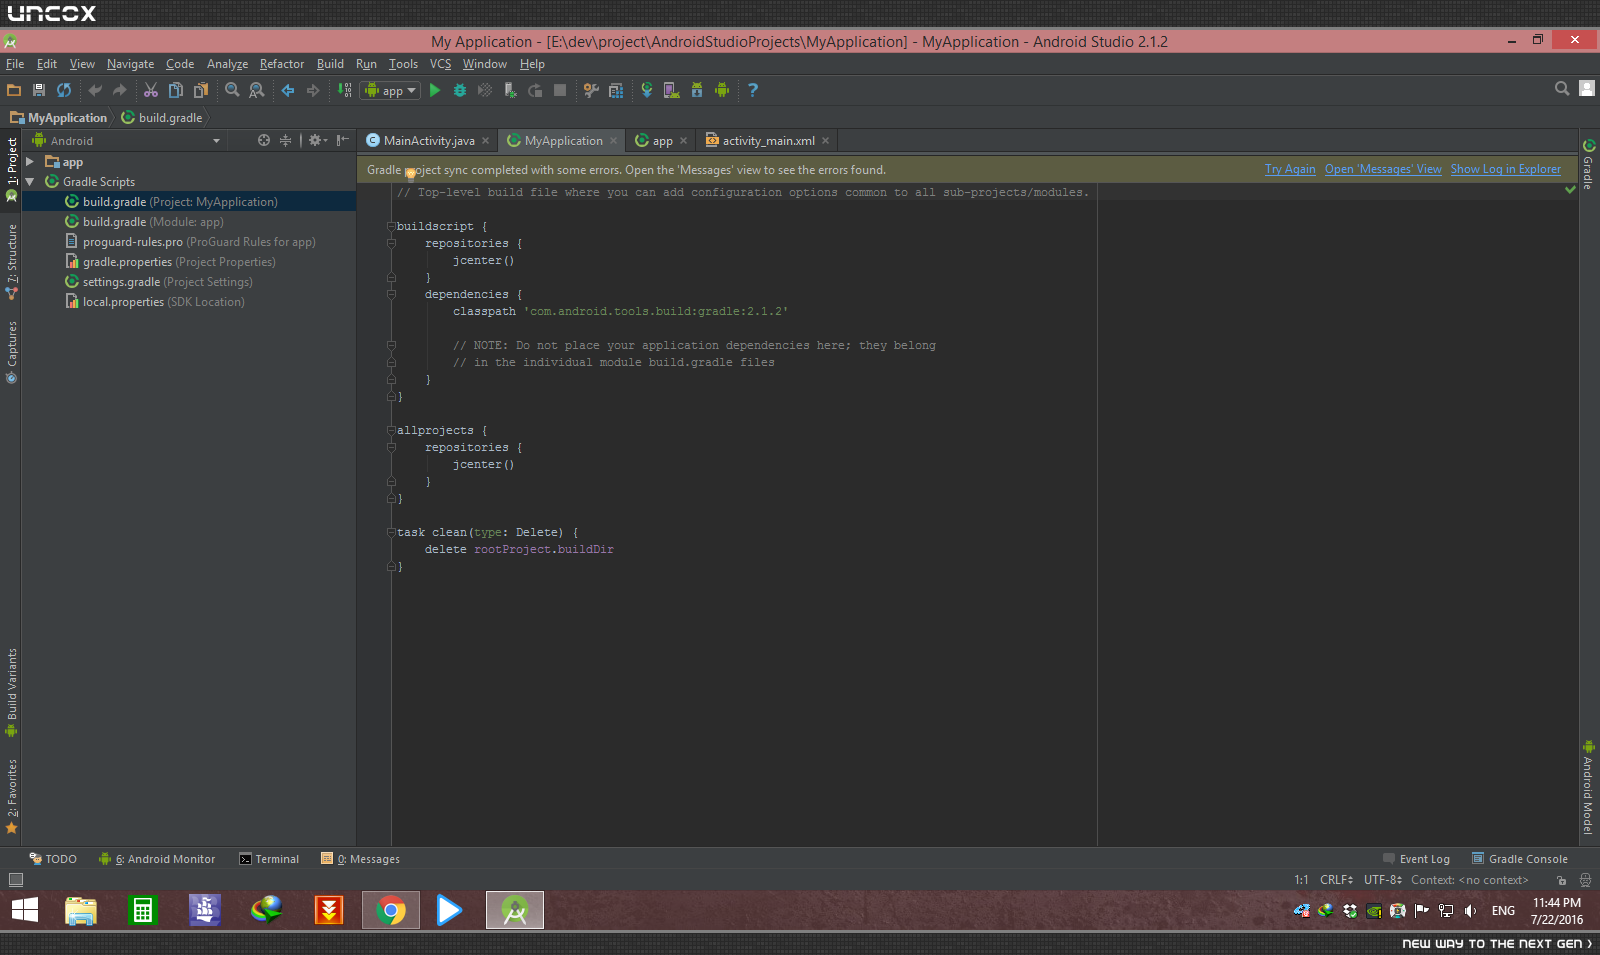
Task: Collapse the buildscript code block fold
Action: pos(391,226)
